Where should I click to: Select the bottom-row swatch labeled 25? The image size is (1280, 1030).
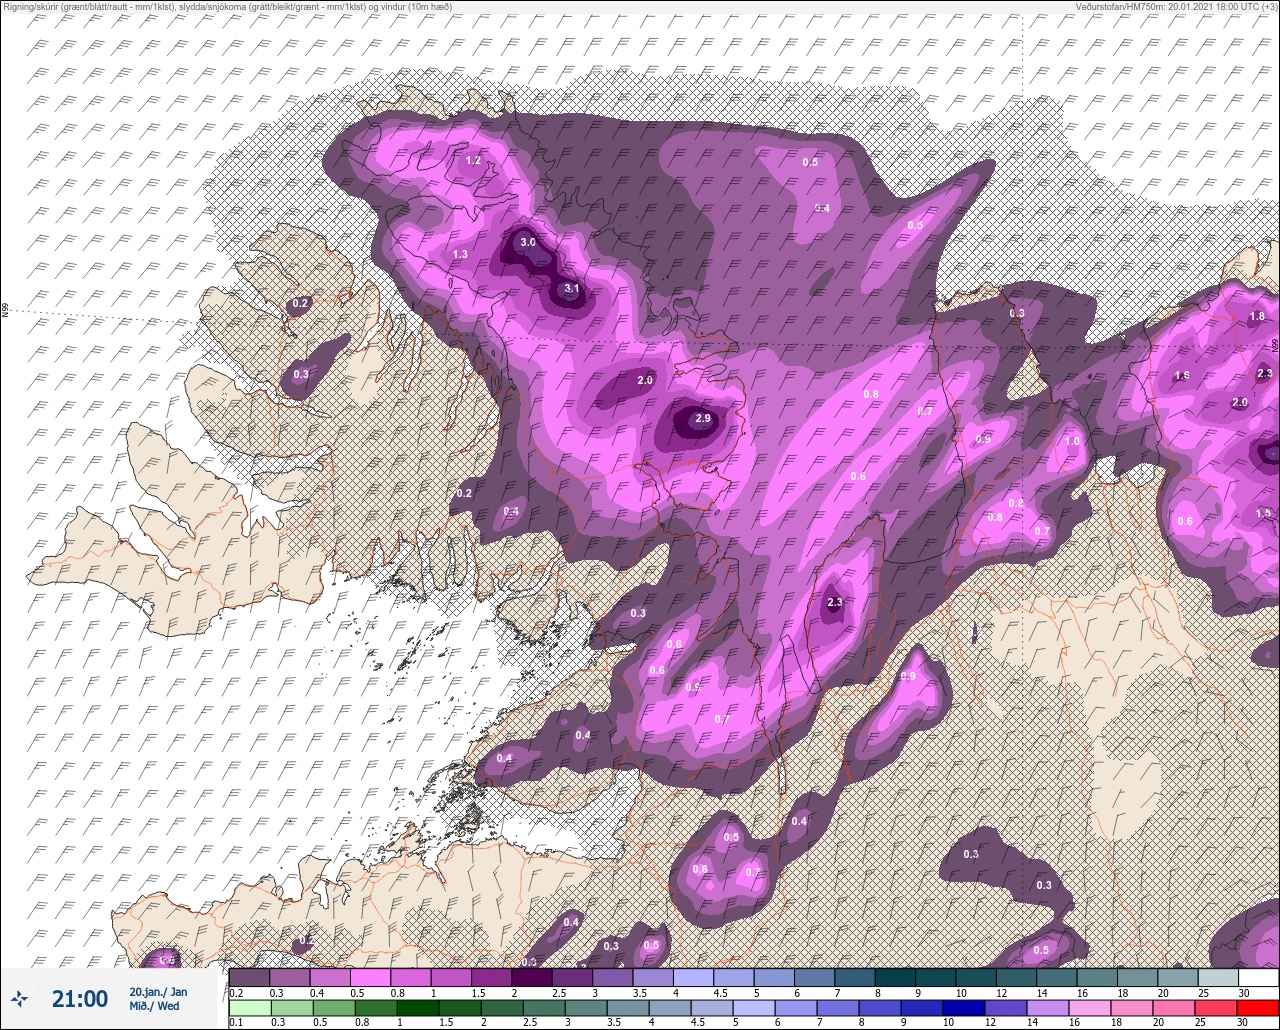pos(1216,1008)
